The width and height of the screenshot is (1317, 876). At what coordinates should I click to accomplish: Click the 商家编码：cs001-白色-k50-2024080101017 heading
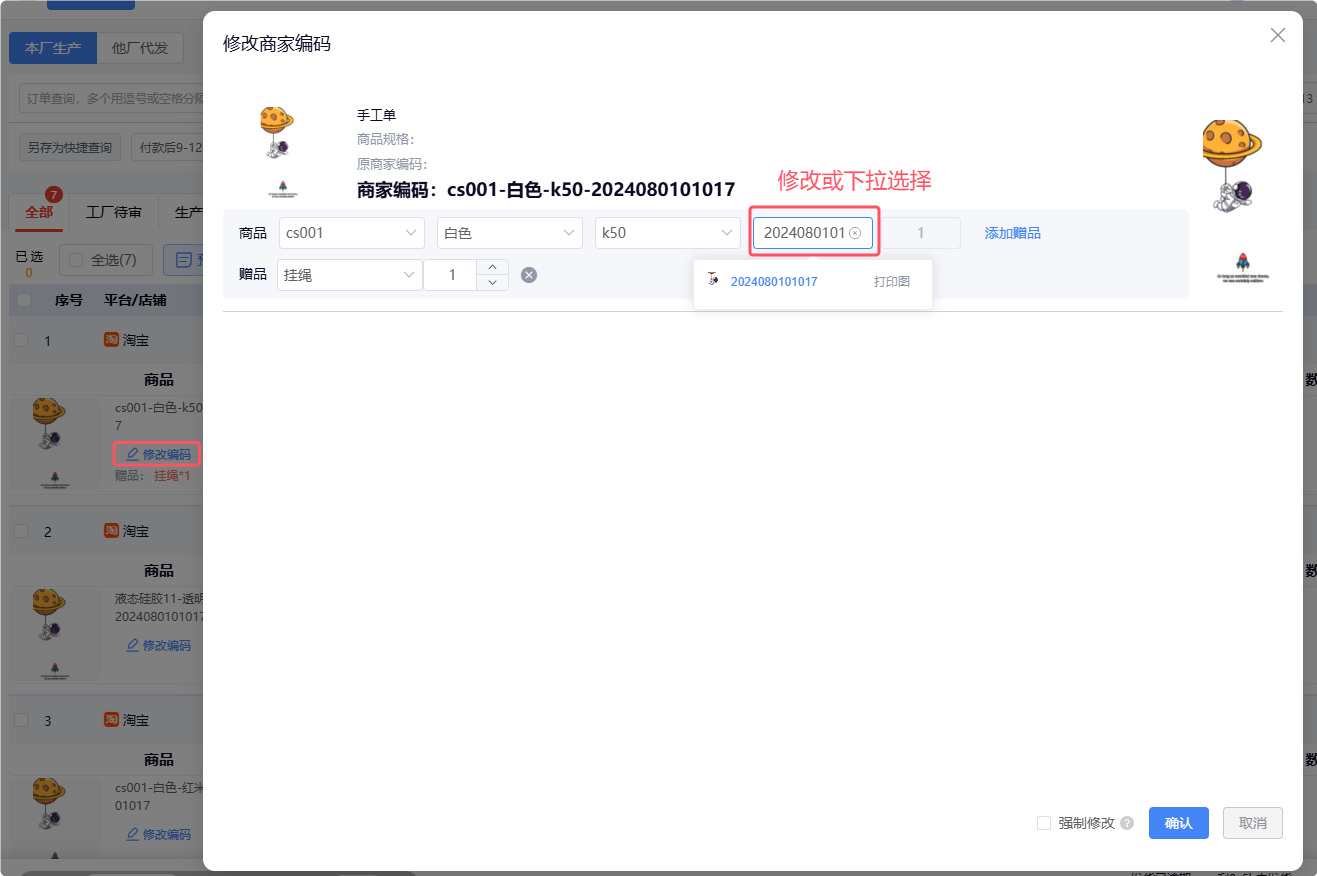coord(546,189)
